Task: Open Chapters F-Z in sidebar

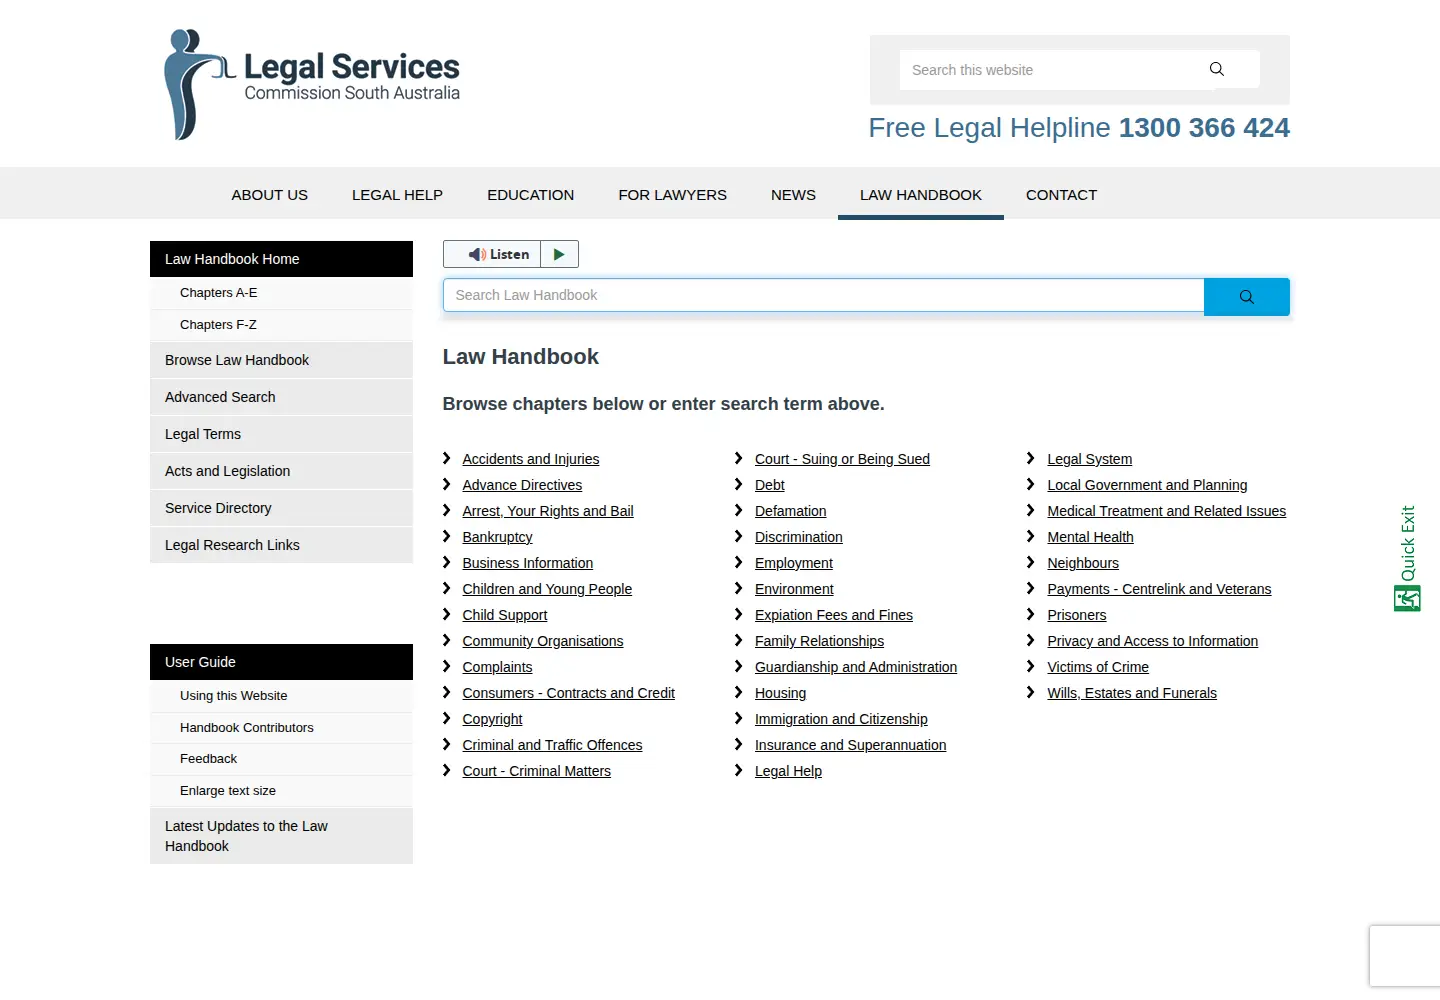Action: tap(281, 325)
